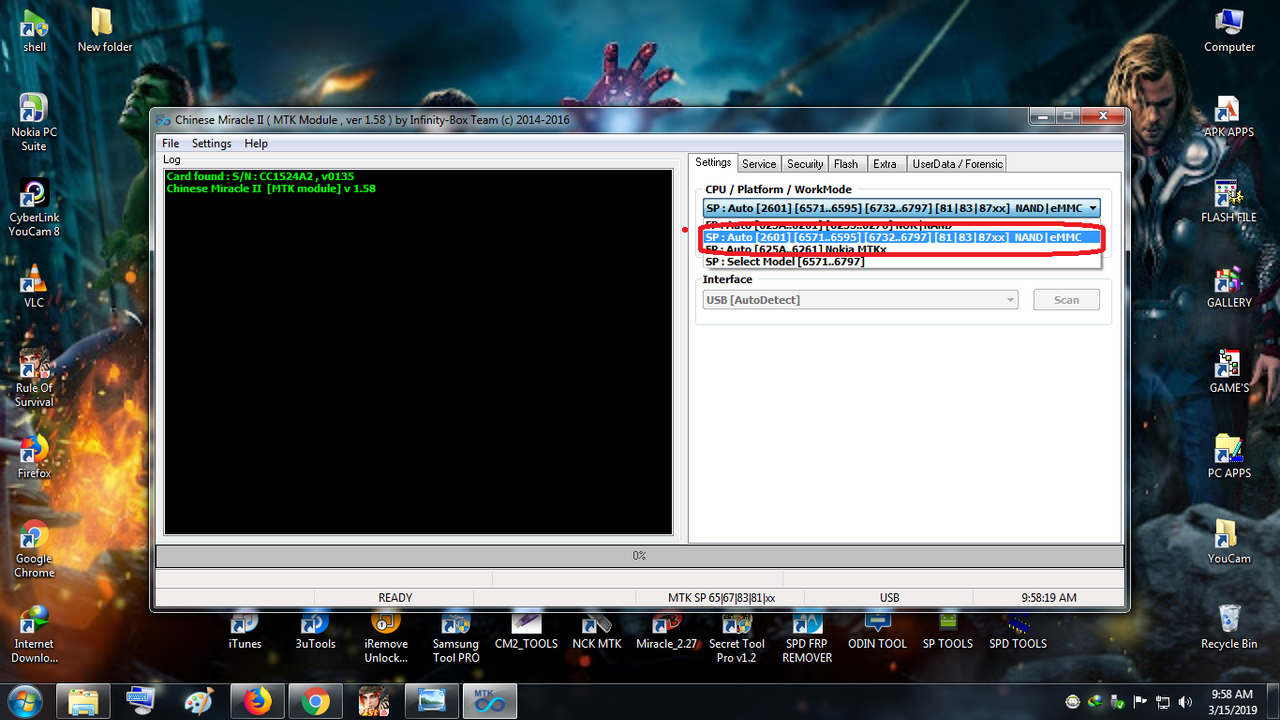Open the shell desktop shortcut
This screenshot has width=1280, height=720.
[x=34, y=30]
